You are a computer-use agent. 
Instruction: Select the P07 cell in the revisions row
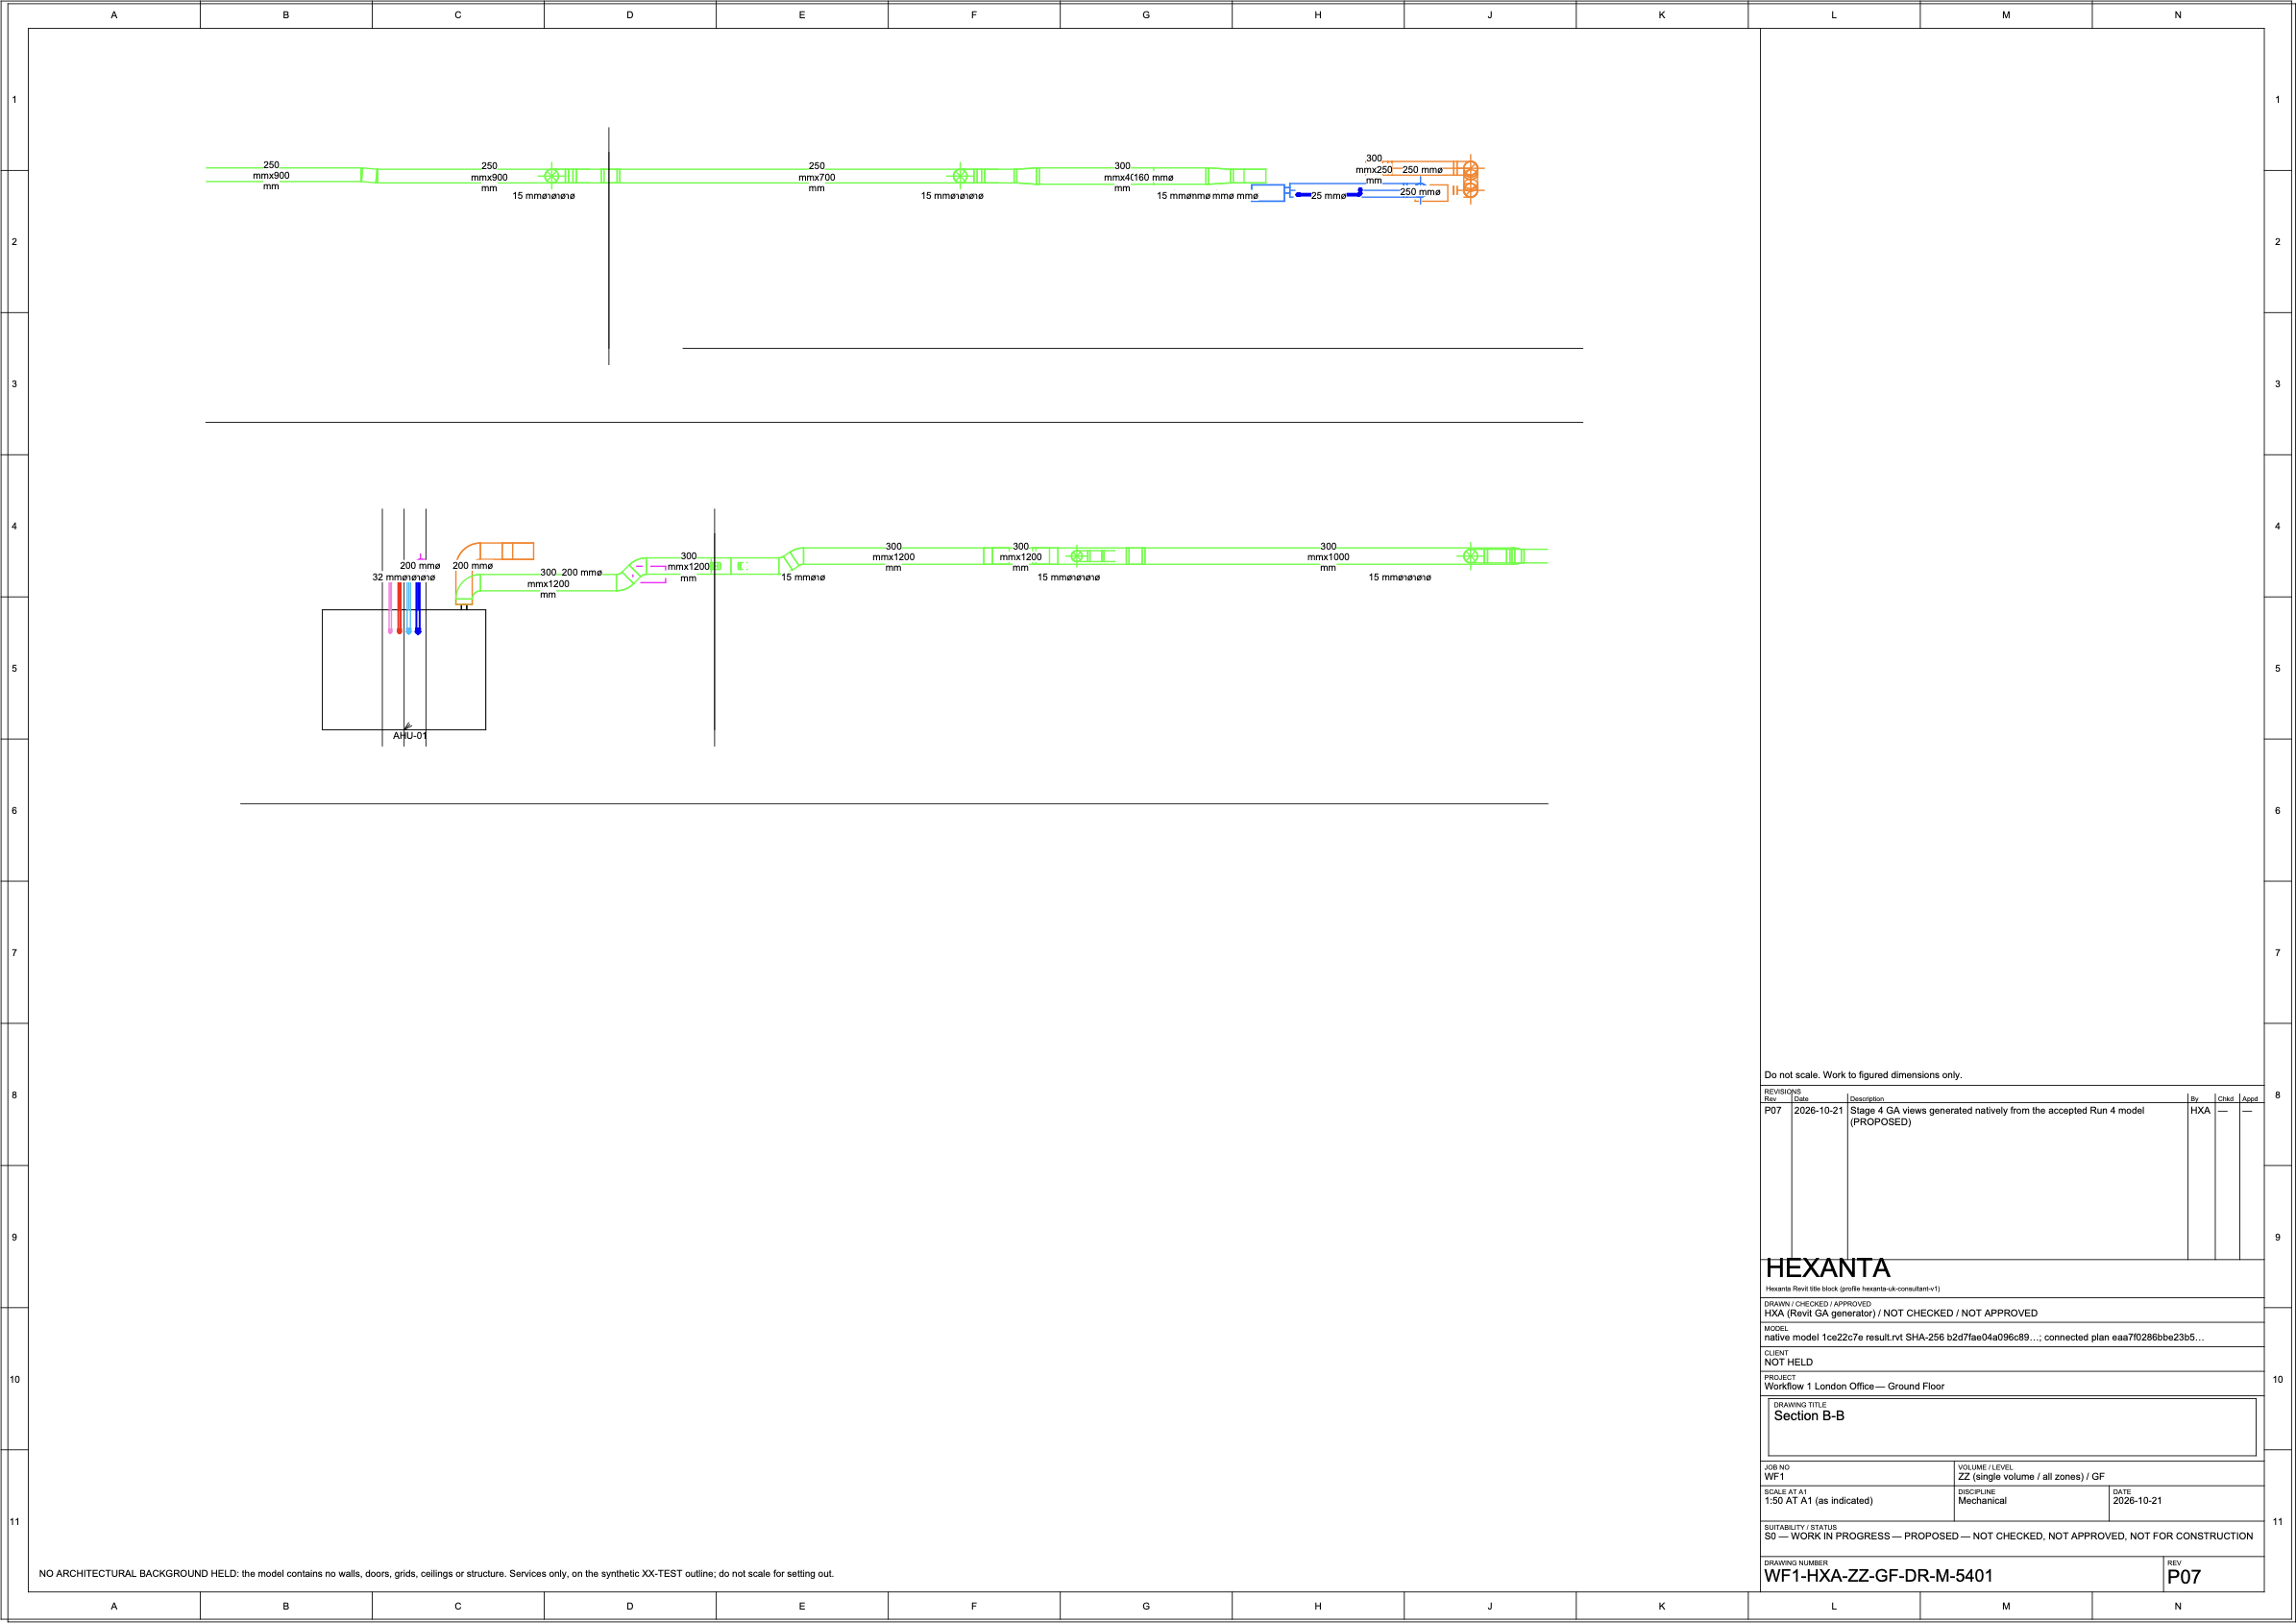click(1773, 1110)
